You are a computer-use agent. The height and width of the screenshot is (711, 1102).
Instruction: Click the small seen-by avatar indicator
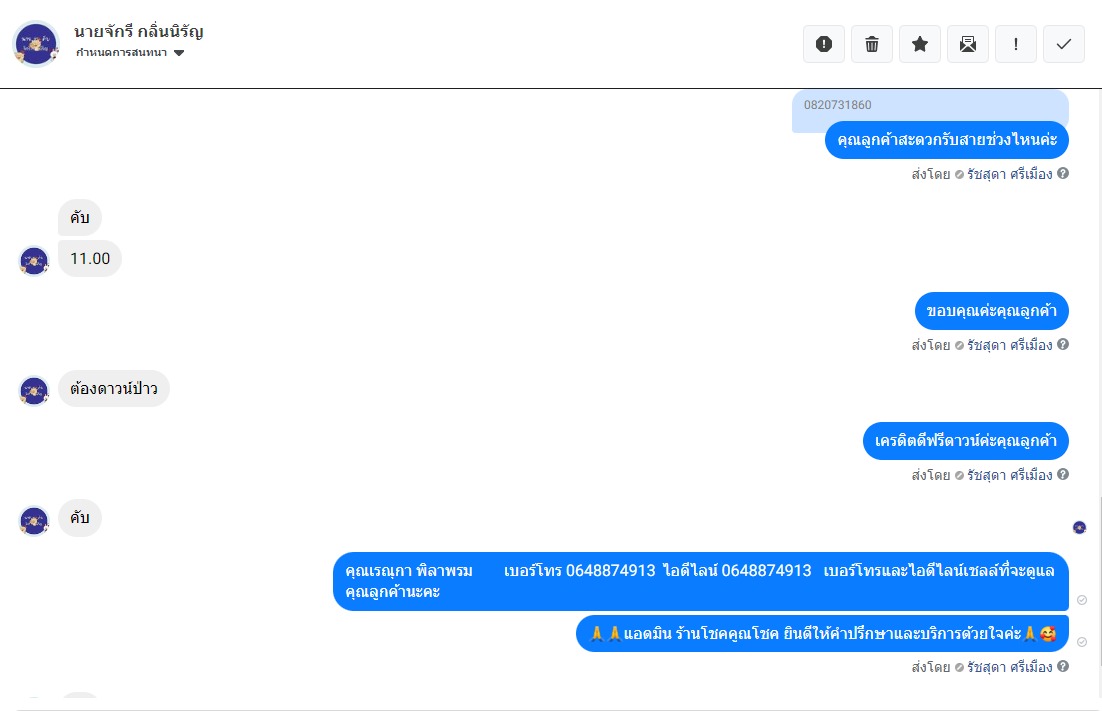tap(1080, 528)
